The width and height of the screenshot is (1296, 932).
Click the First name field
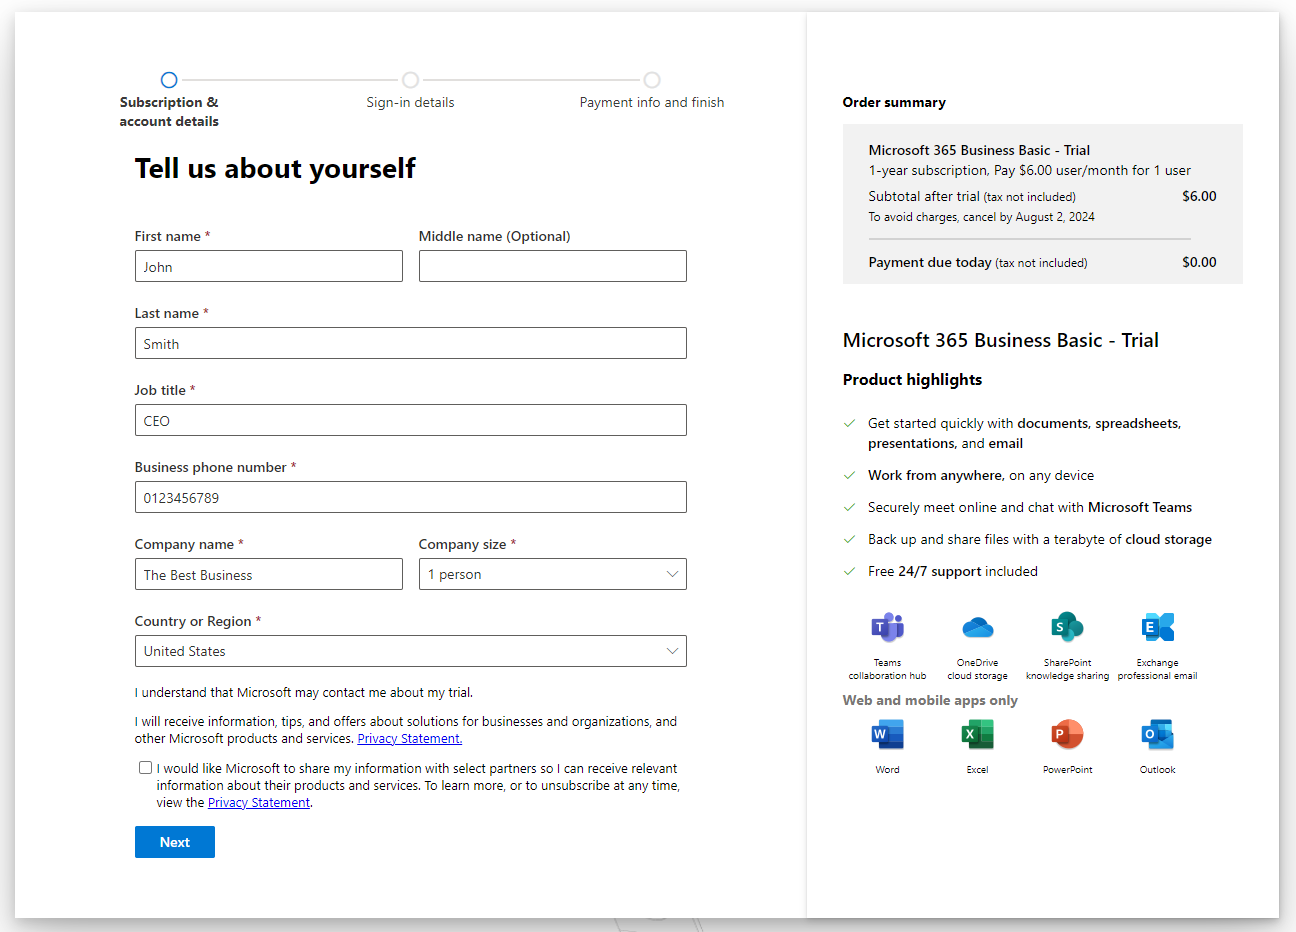click(x=269, y=266)
